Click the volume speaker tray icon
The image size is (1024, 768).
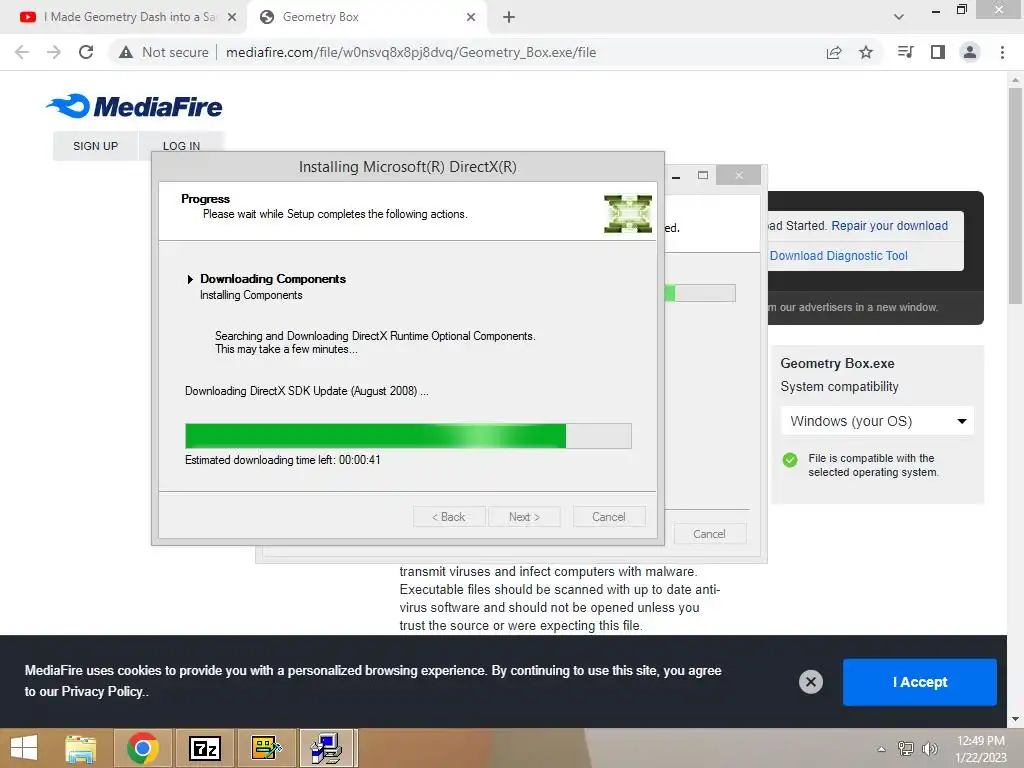(x=929, y=748)
